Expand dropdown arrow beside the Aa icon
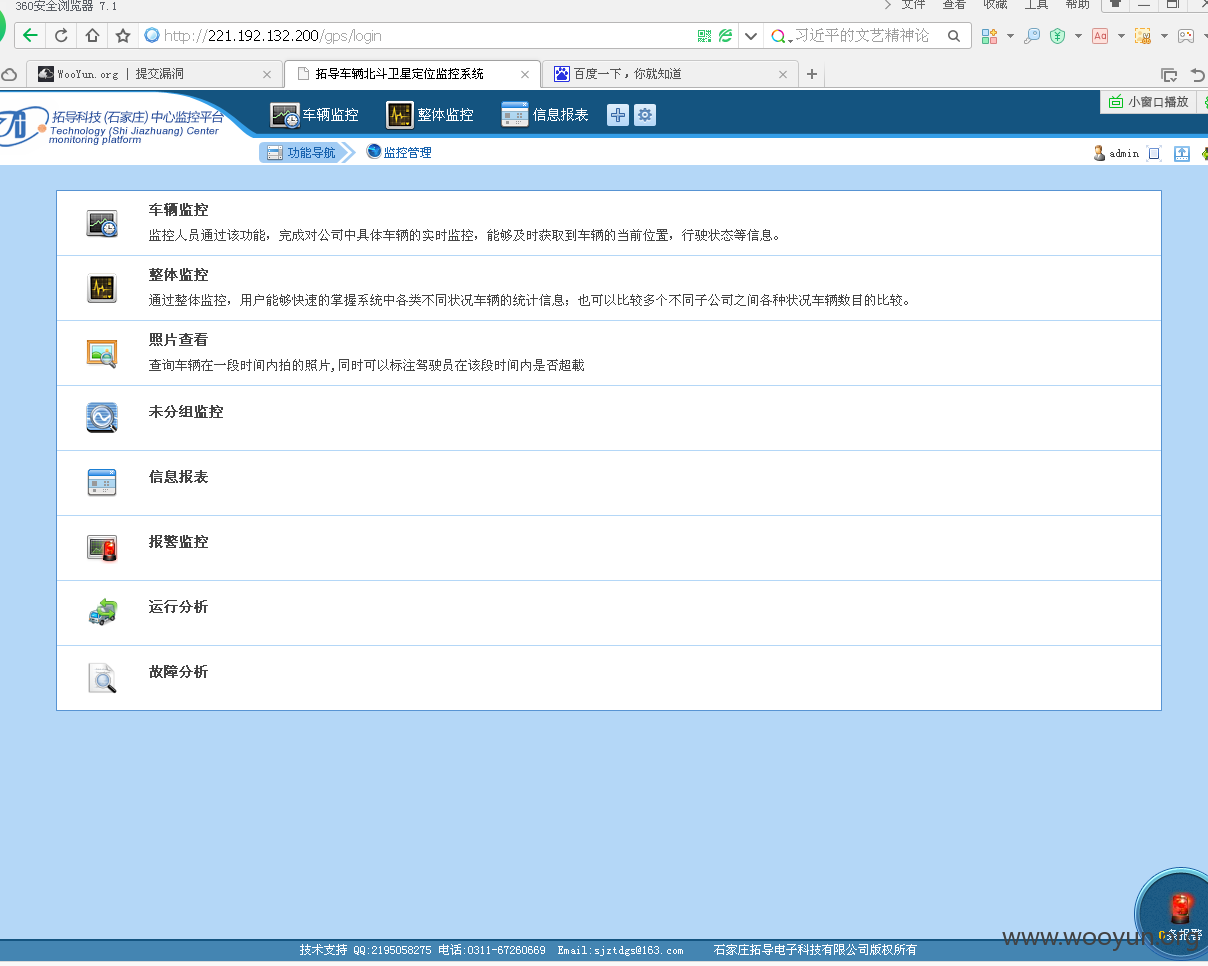The height and width of the screenshot is (966, 1208). [1121, 36]
